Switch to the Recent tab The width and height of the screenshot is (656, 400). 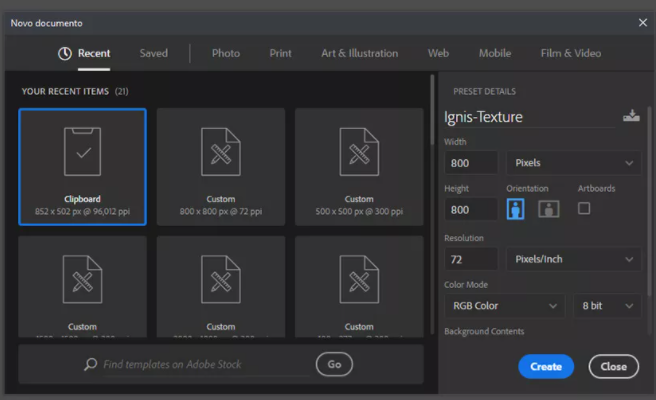(x=94, y=54)
